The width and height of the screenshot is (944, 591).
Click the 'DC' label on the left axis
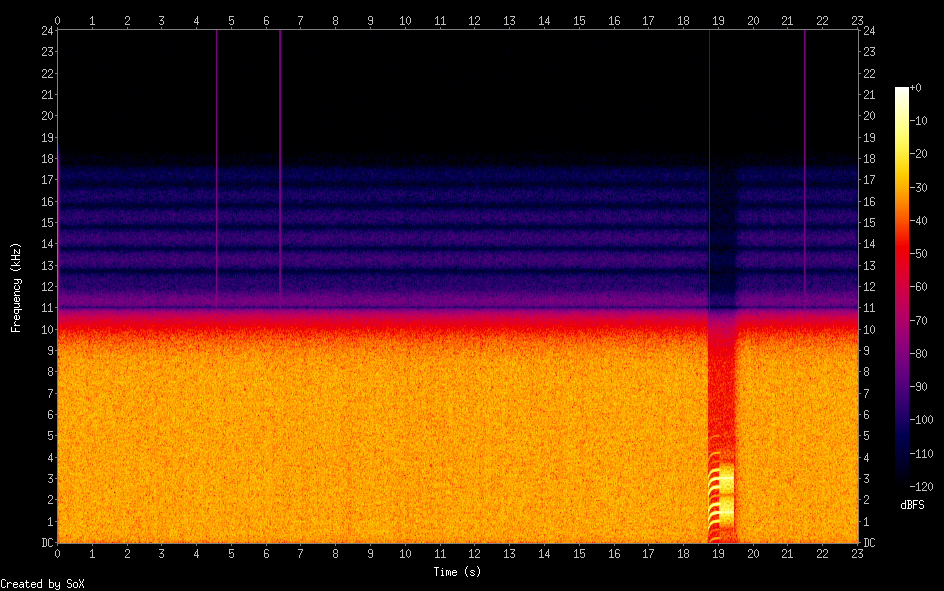click(x=46, y=543)
